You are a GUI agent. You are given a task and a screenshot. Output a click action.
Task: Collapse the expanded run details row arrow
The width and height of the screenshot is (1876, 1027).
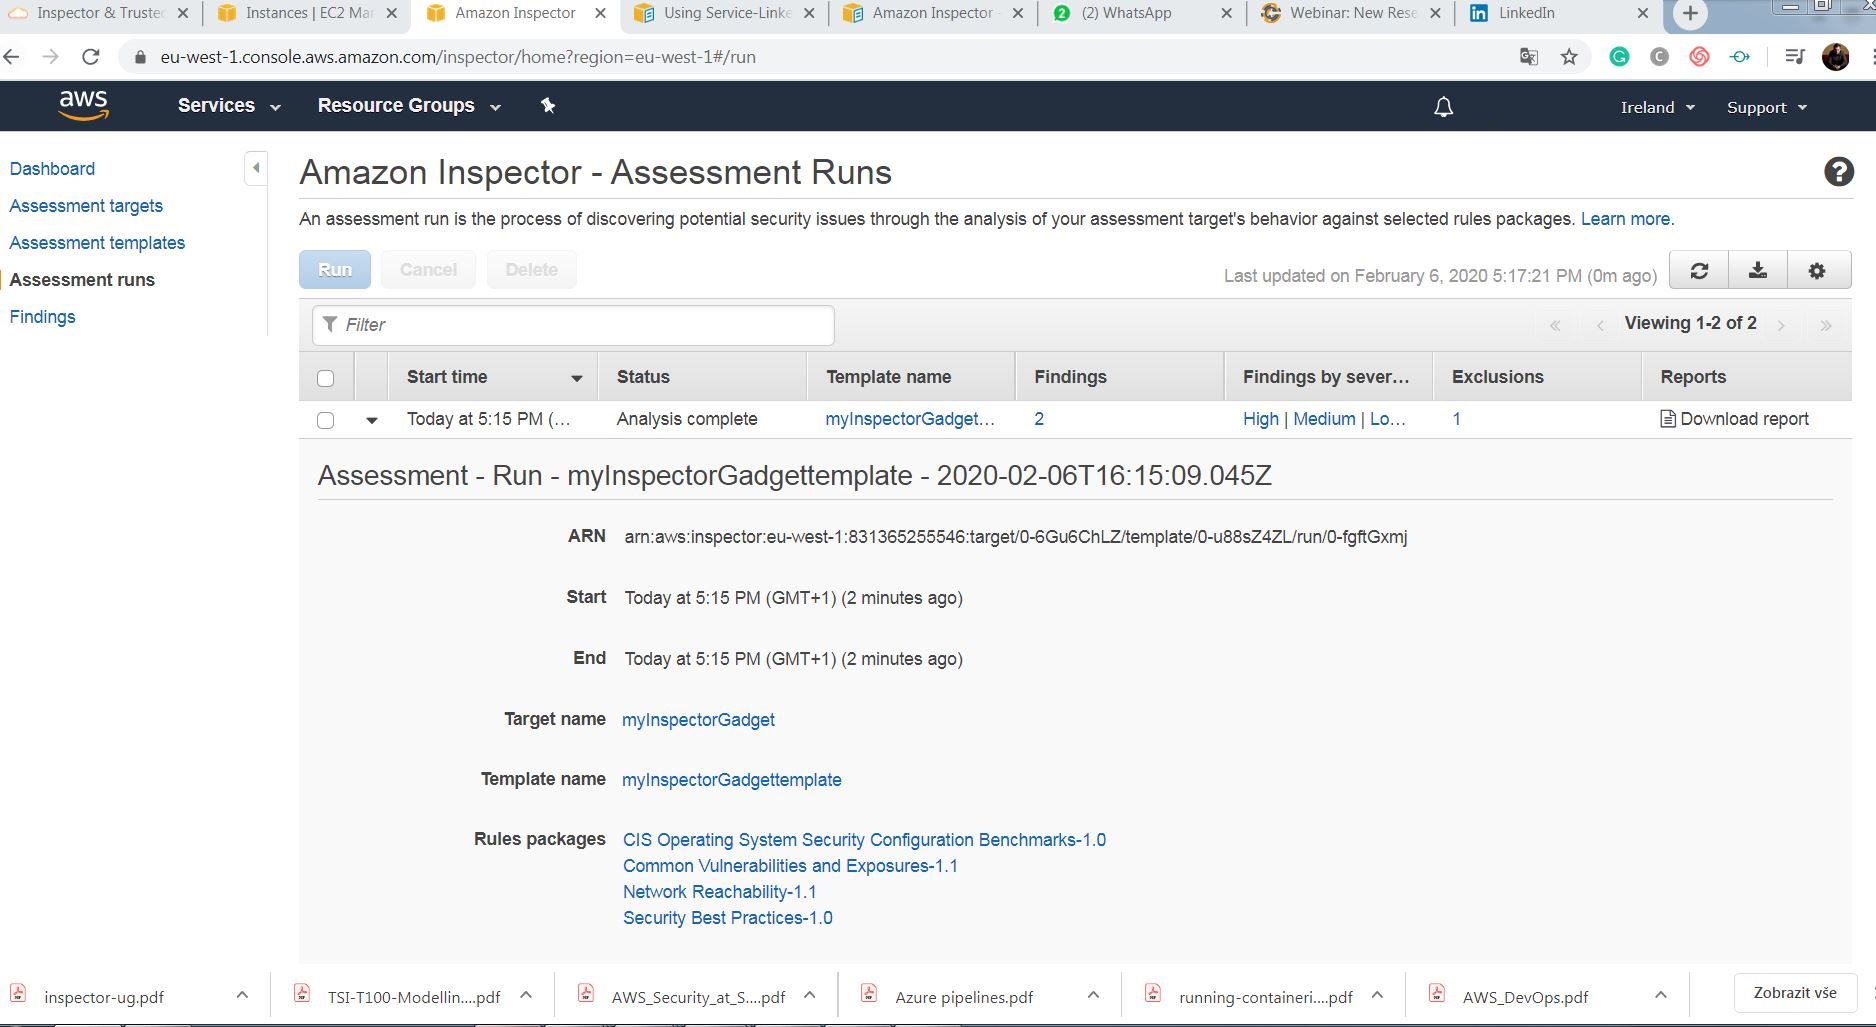[x=372, y=420]
